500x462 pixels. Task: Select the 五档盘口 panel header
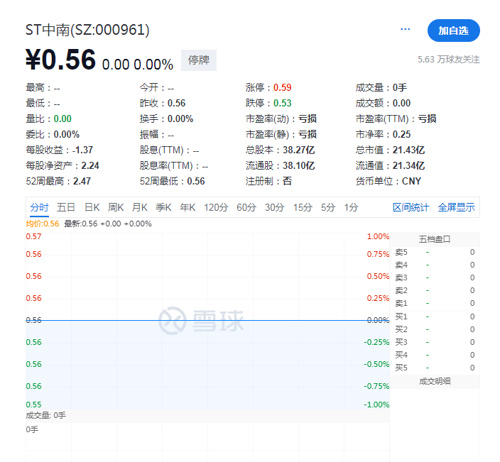click(x=435, y=239)
